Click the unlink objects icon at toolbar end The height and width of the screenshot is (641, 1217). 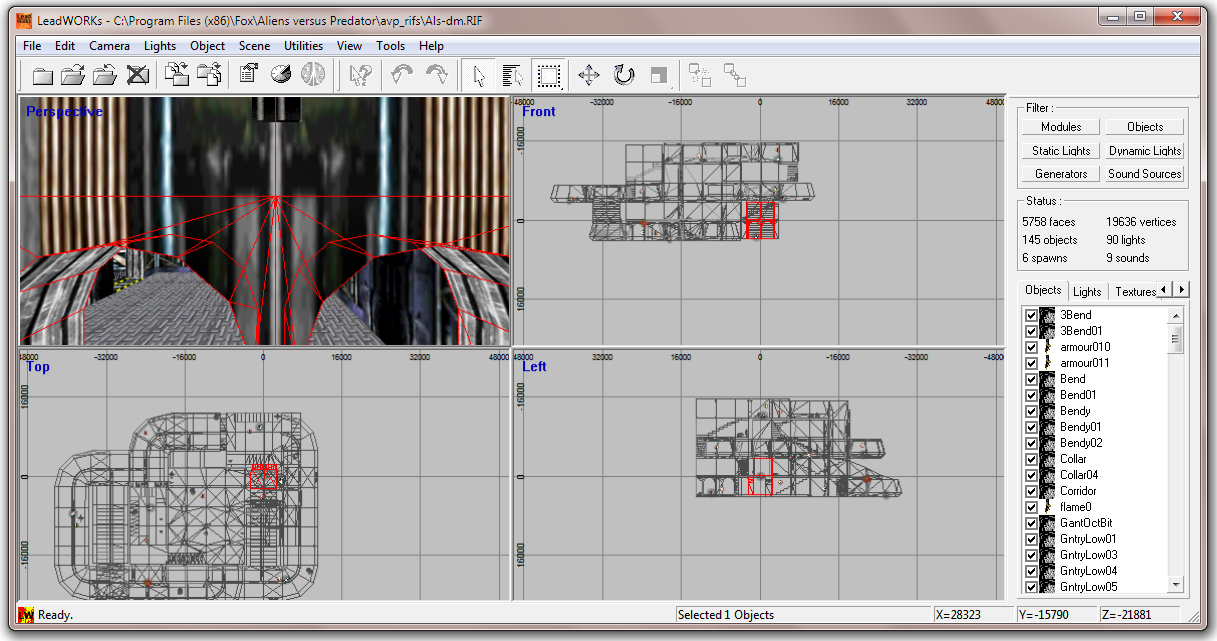point(735,75)
